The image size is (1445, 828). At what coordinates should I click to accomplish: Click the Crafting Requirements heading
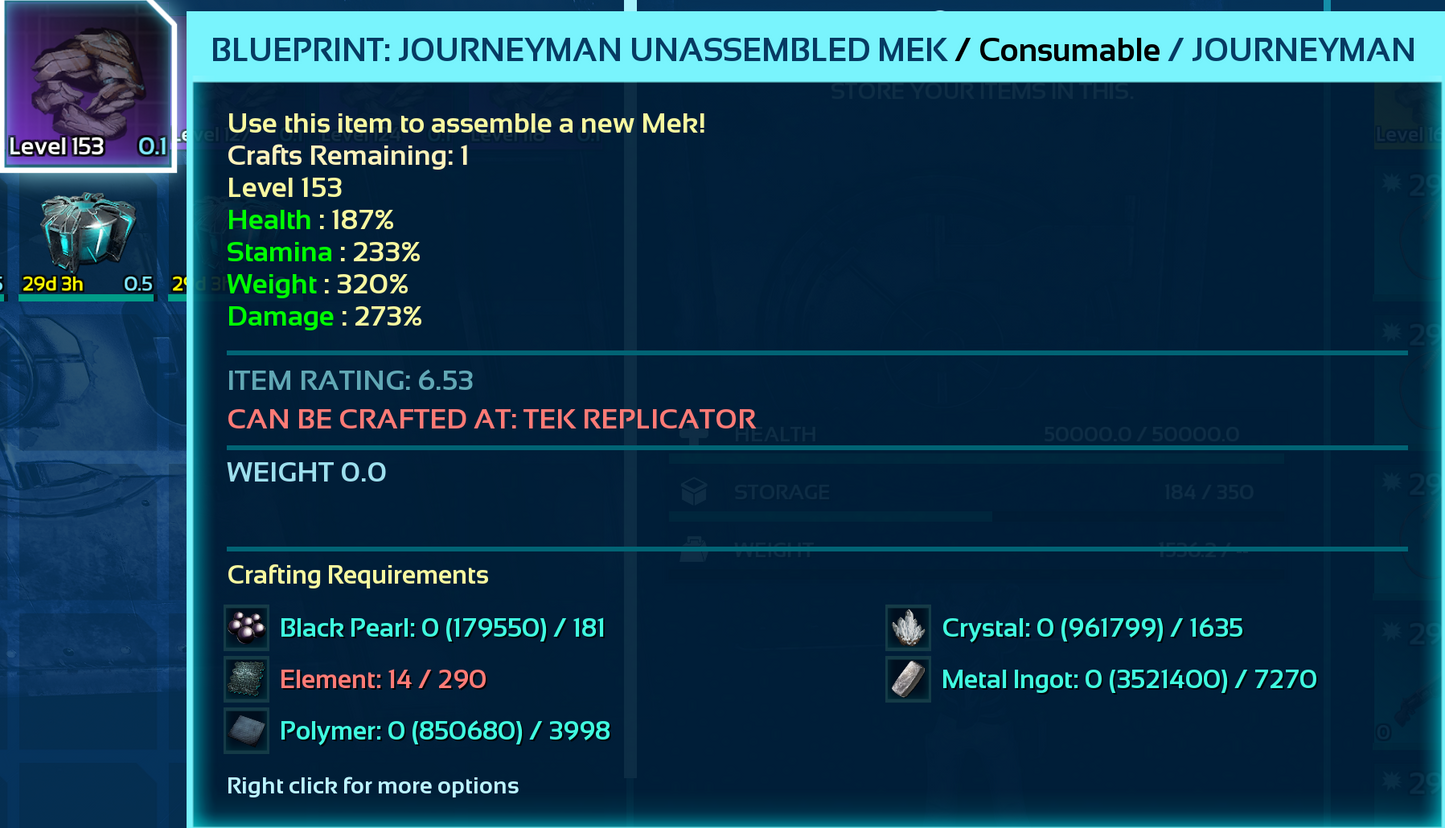358,575
